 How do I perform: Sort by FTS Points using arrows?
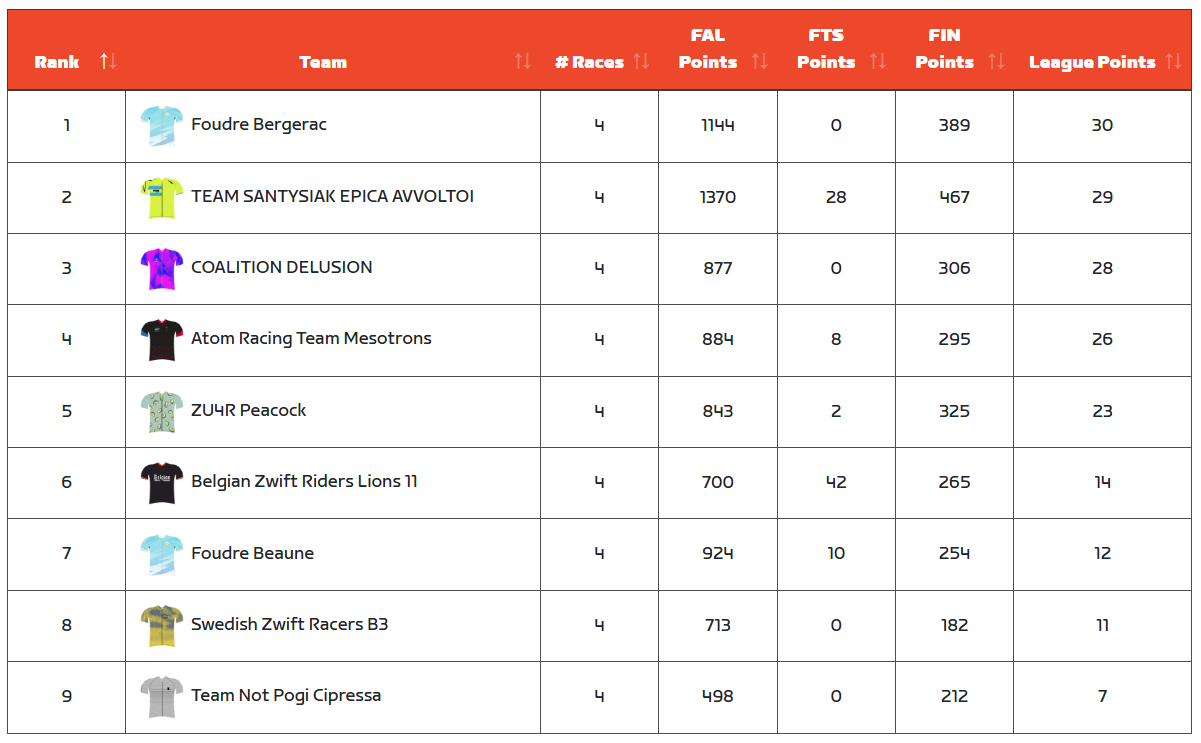878,62
